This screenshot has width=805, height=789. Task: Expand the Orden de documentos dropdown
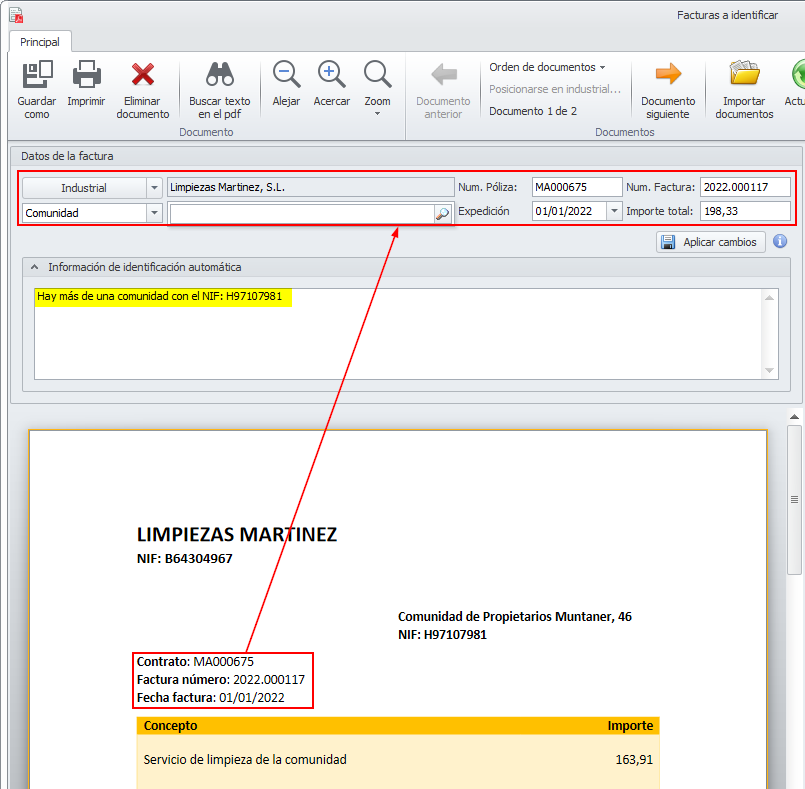[x=547, y=67]
